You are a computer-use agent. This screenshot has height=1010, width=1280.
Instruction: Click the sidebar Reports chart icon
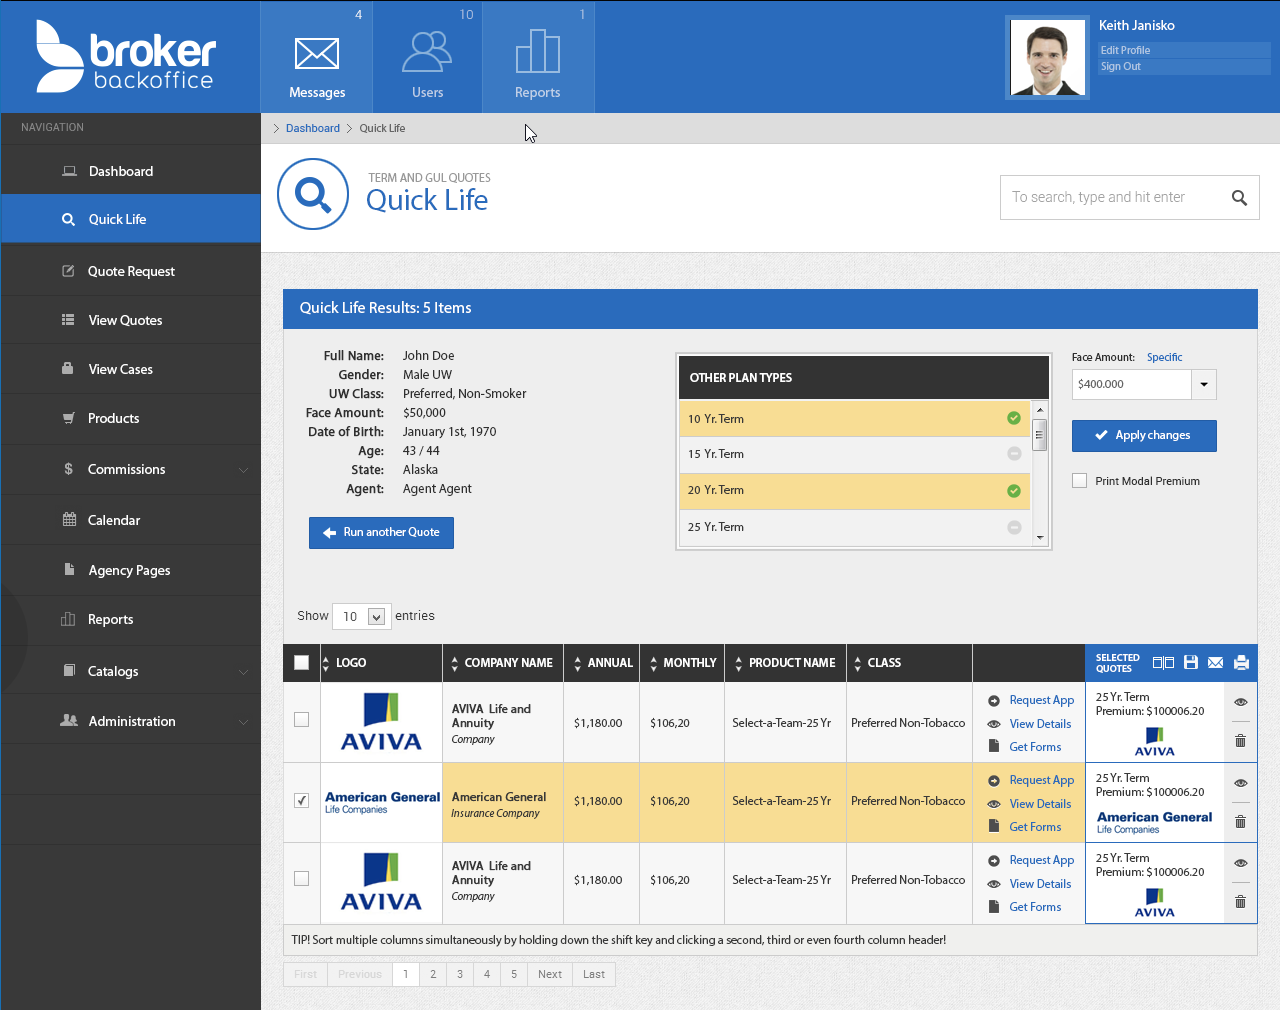[x=68, y=619]
